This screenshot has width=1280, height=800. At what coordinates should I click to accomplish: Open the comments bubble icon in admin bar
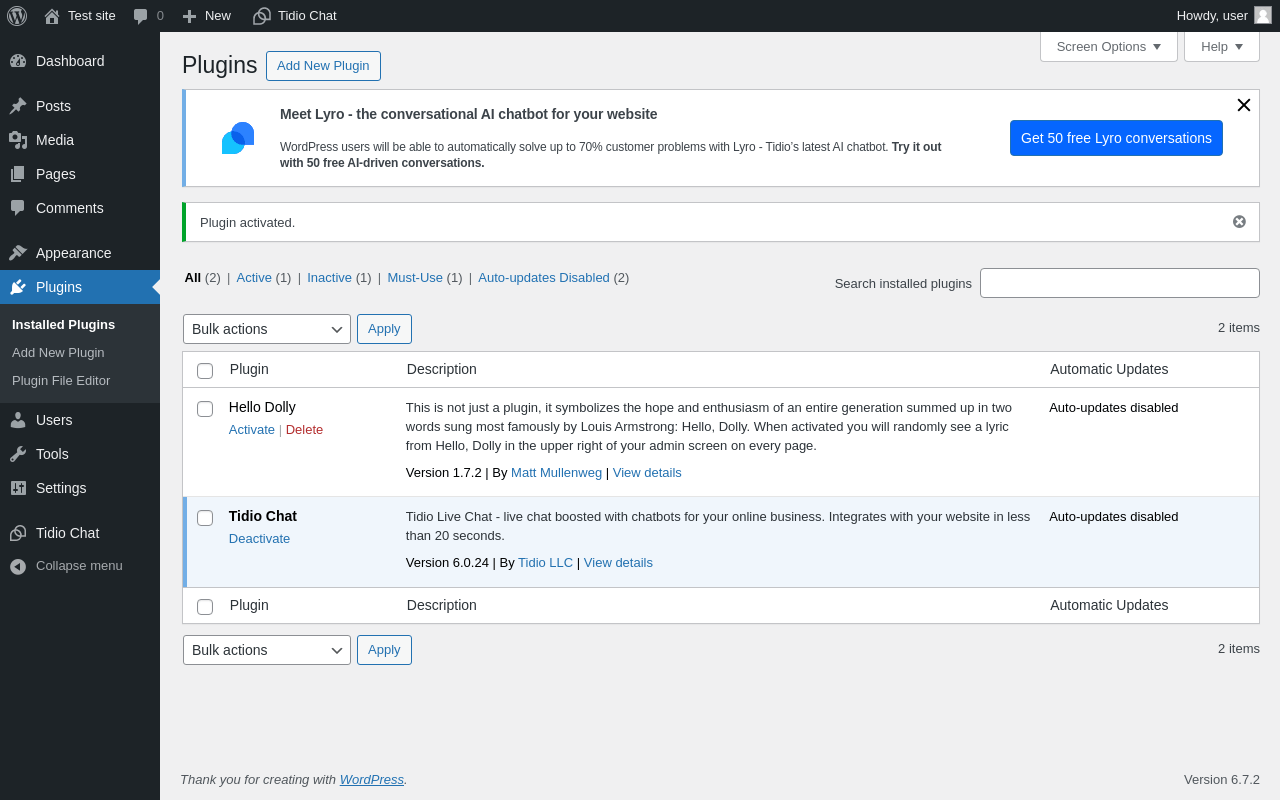pos(141,16)
